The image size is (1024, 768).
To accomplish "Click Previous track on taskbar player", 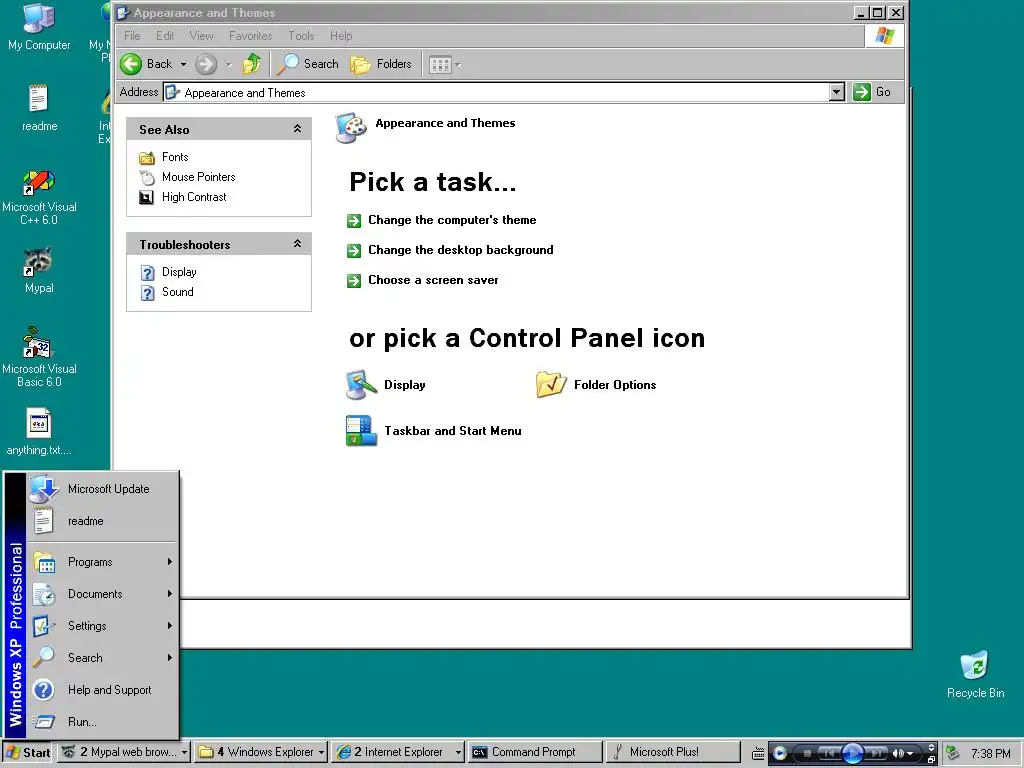I will tap(829, 753).
